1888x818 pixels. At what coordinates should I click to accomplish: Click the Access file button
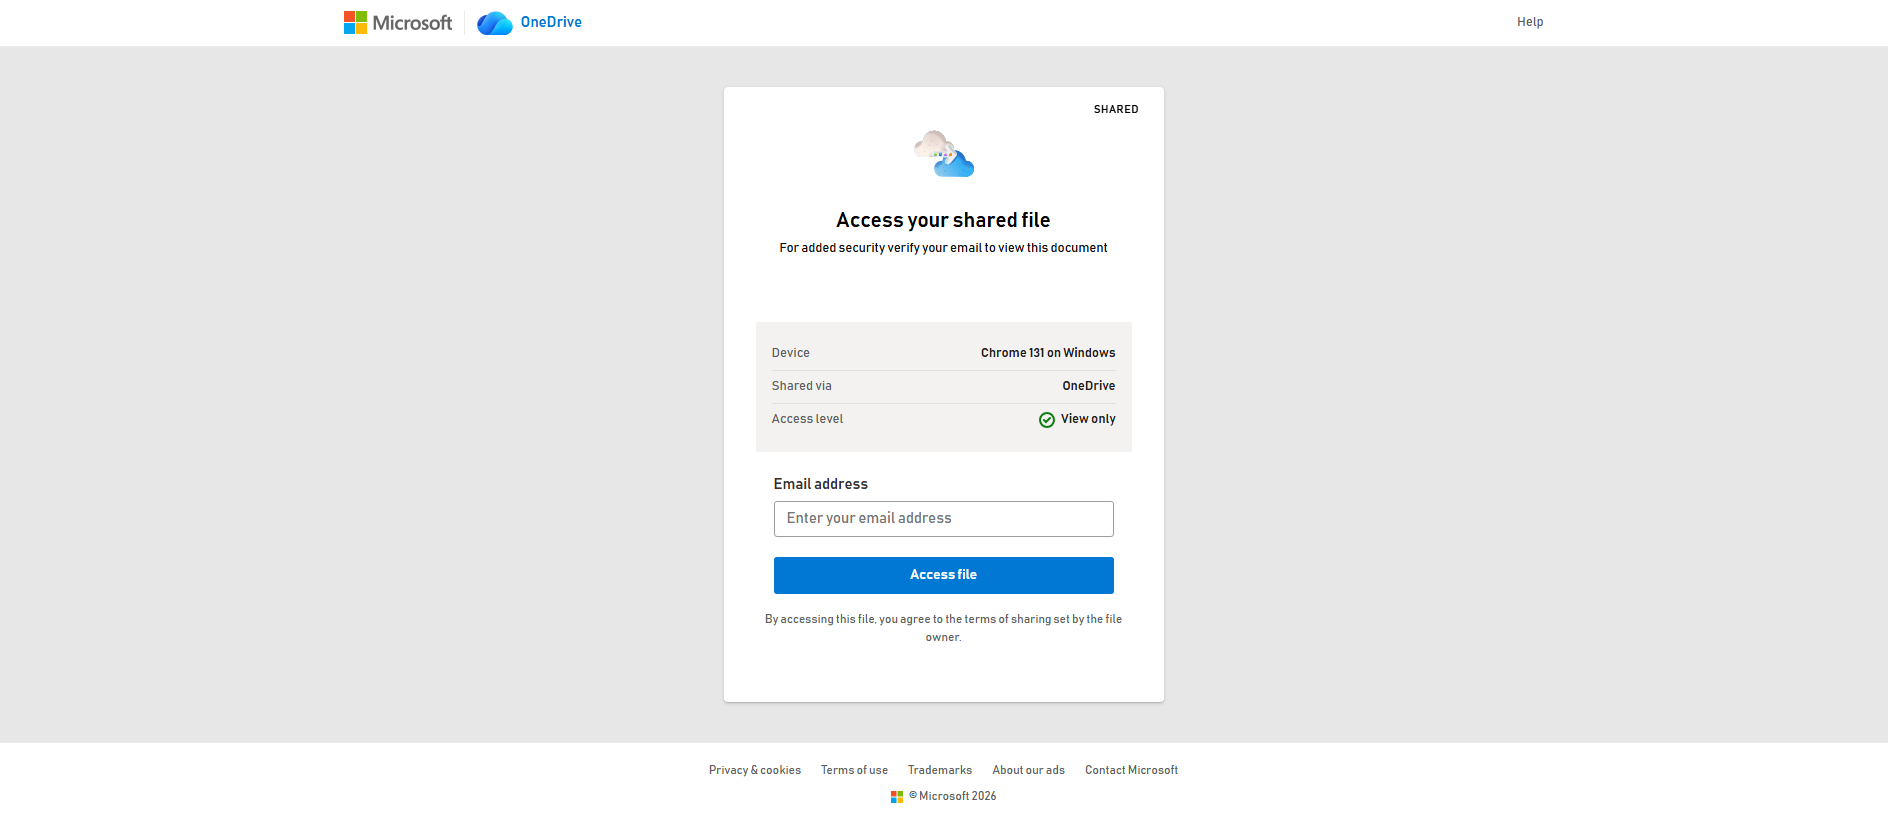[944, 575]
